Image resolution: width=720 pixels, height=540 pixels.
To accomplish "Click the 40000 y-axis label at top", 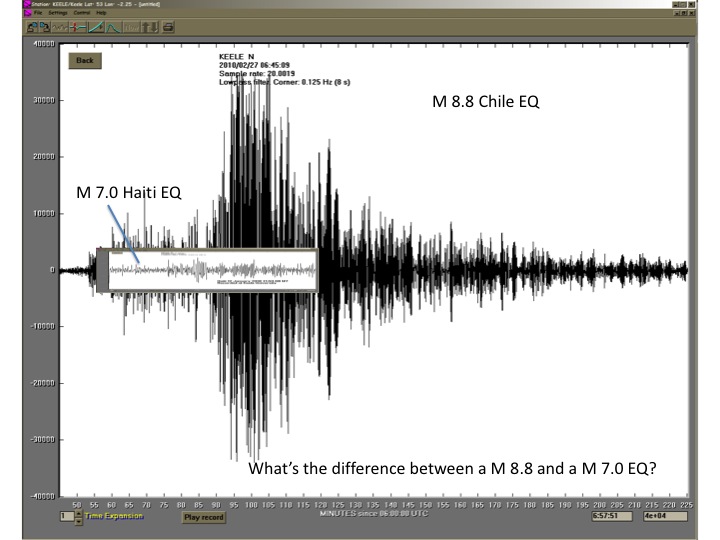I will coord(44,44).
